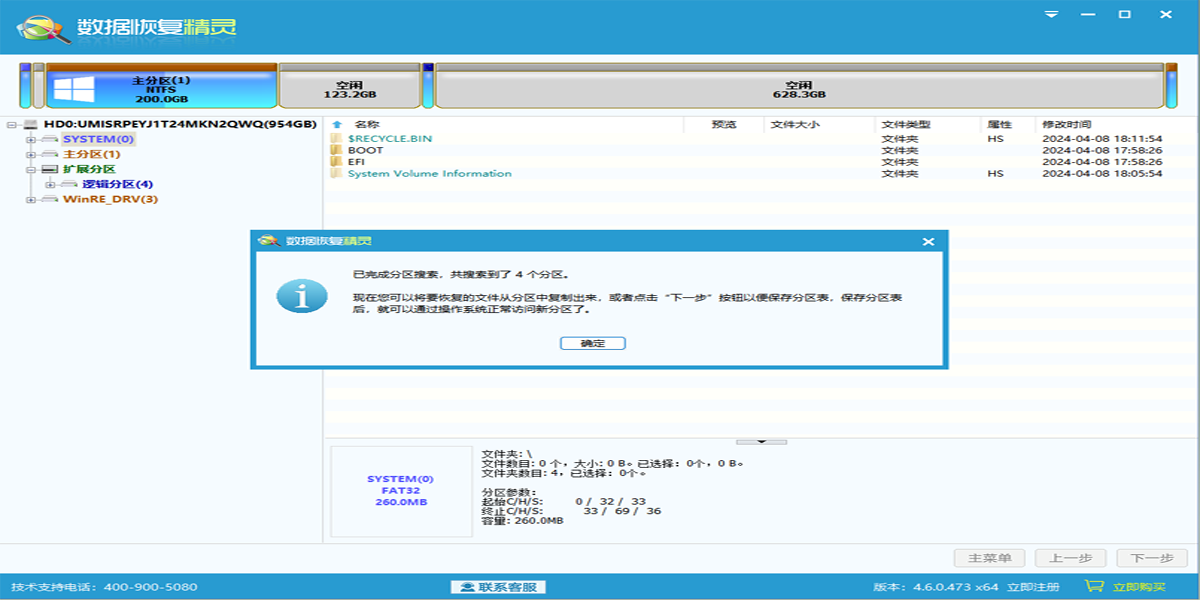Select WinRE_DRV(3) in the partition tree
Screen dimensions: 1200x600
pyautogui.click(x=110, y=199)
